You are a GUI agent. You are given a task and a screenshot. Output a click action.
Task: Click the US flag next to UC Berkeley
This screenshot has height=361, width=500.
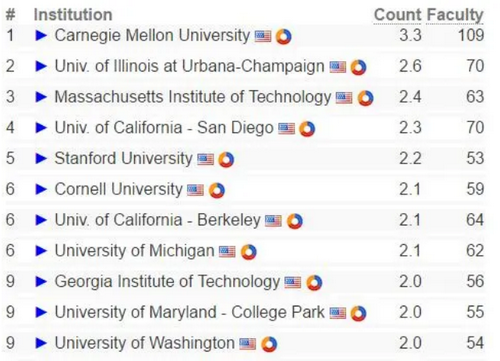[x=273, y=221]
